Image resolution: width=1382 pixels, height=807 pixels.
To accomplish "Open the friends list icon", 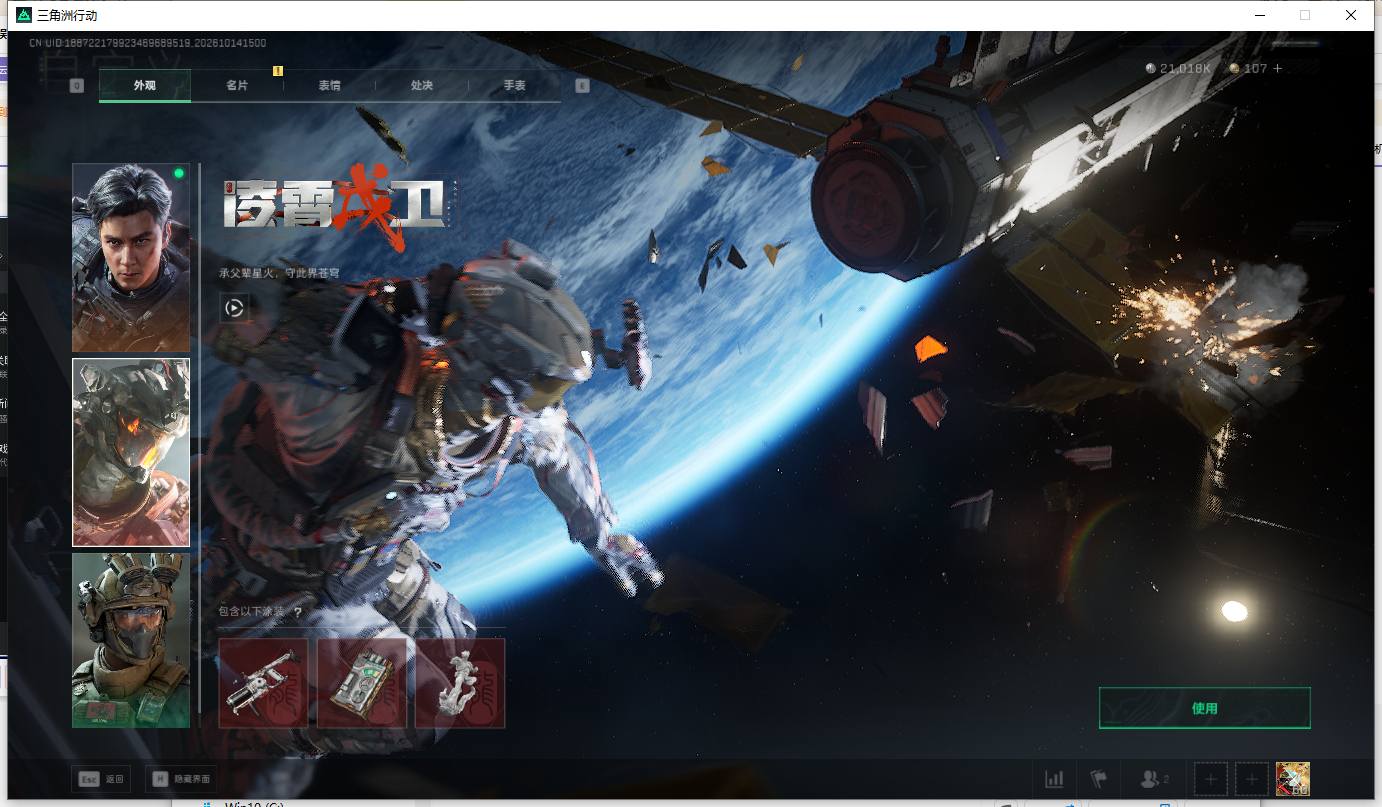I will [x=1154, y=779].
